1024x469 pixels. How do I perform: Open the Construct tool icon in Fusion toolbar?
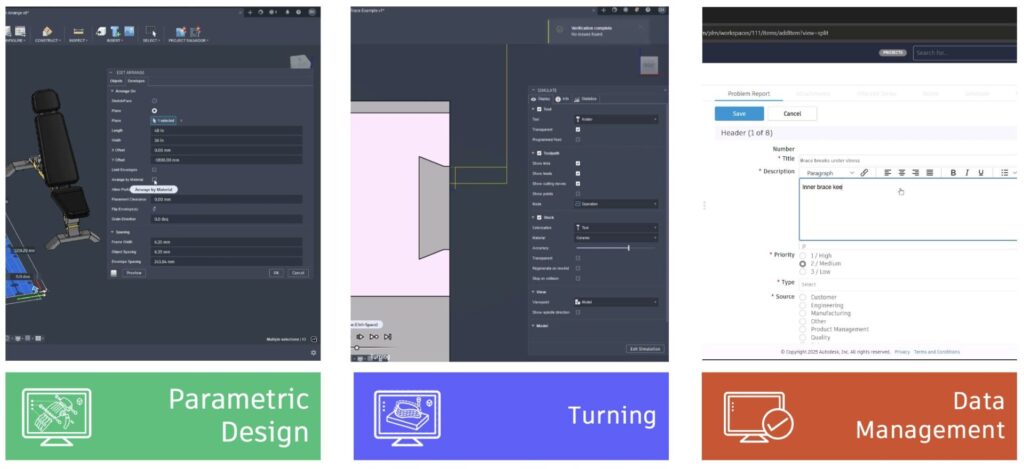pos(46,31)
